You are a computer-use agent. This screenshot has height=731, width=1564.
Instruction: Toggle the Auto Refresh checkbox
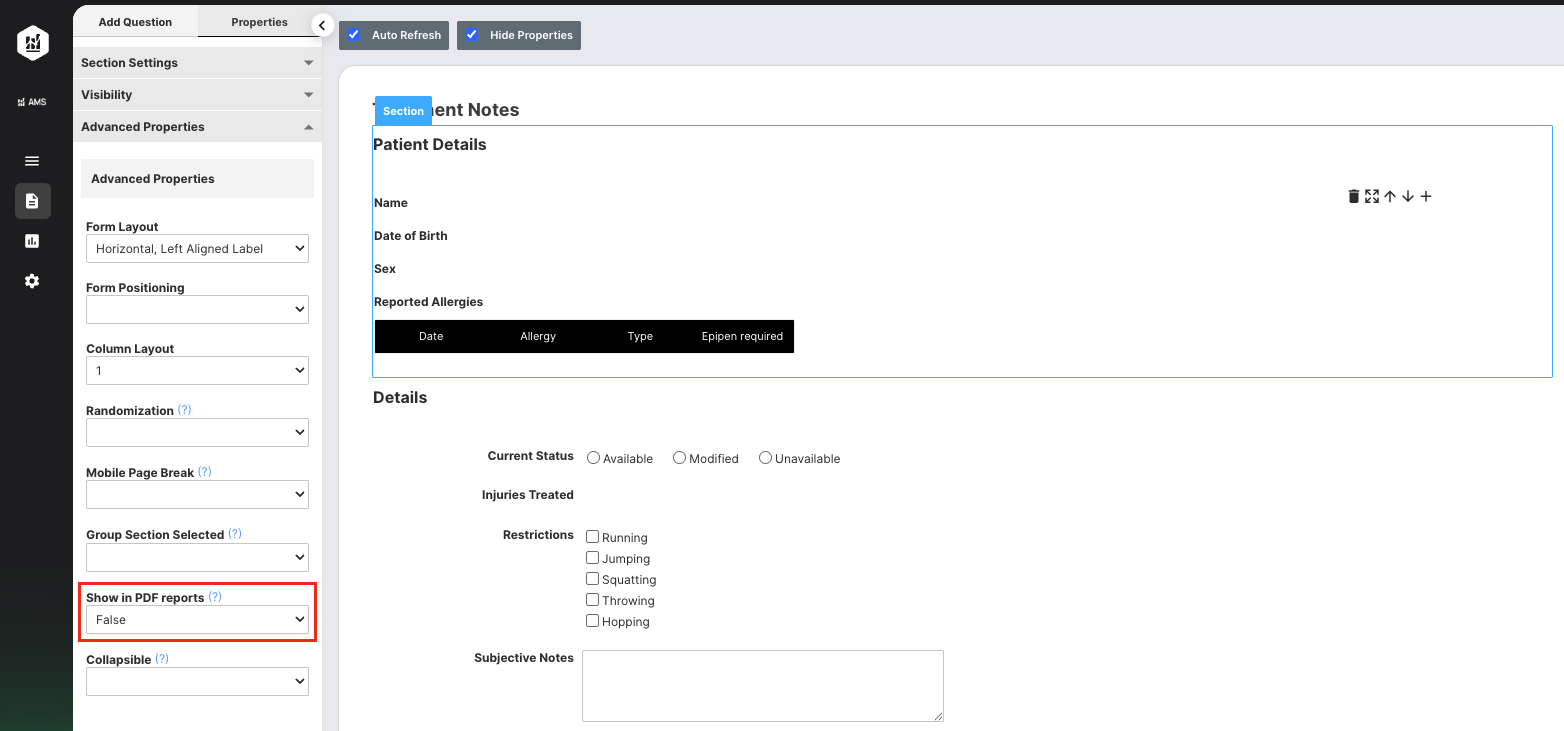[353, 35]
